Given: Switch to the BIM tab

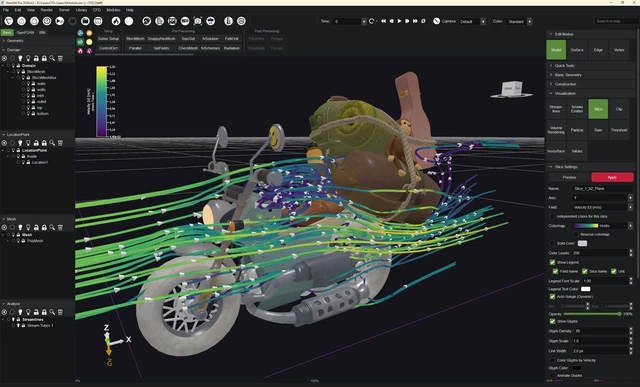Looking at the screenshot, I should click(x=42, y=32).
